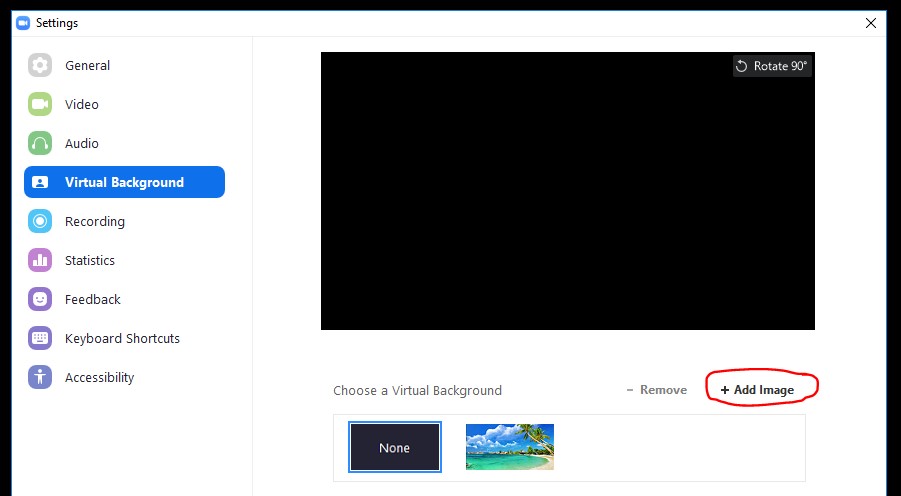Choose the tropical beach background thumbnail
Image resolution: width=901 pixels, height=496 pixels.
point(510,447)
